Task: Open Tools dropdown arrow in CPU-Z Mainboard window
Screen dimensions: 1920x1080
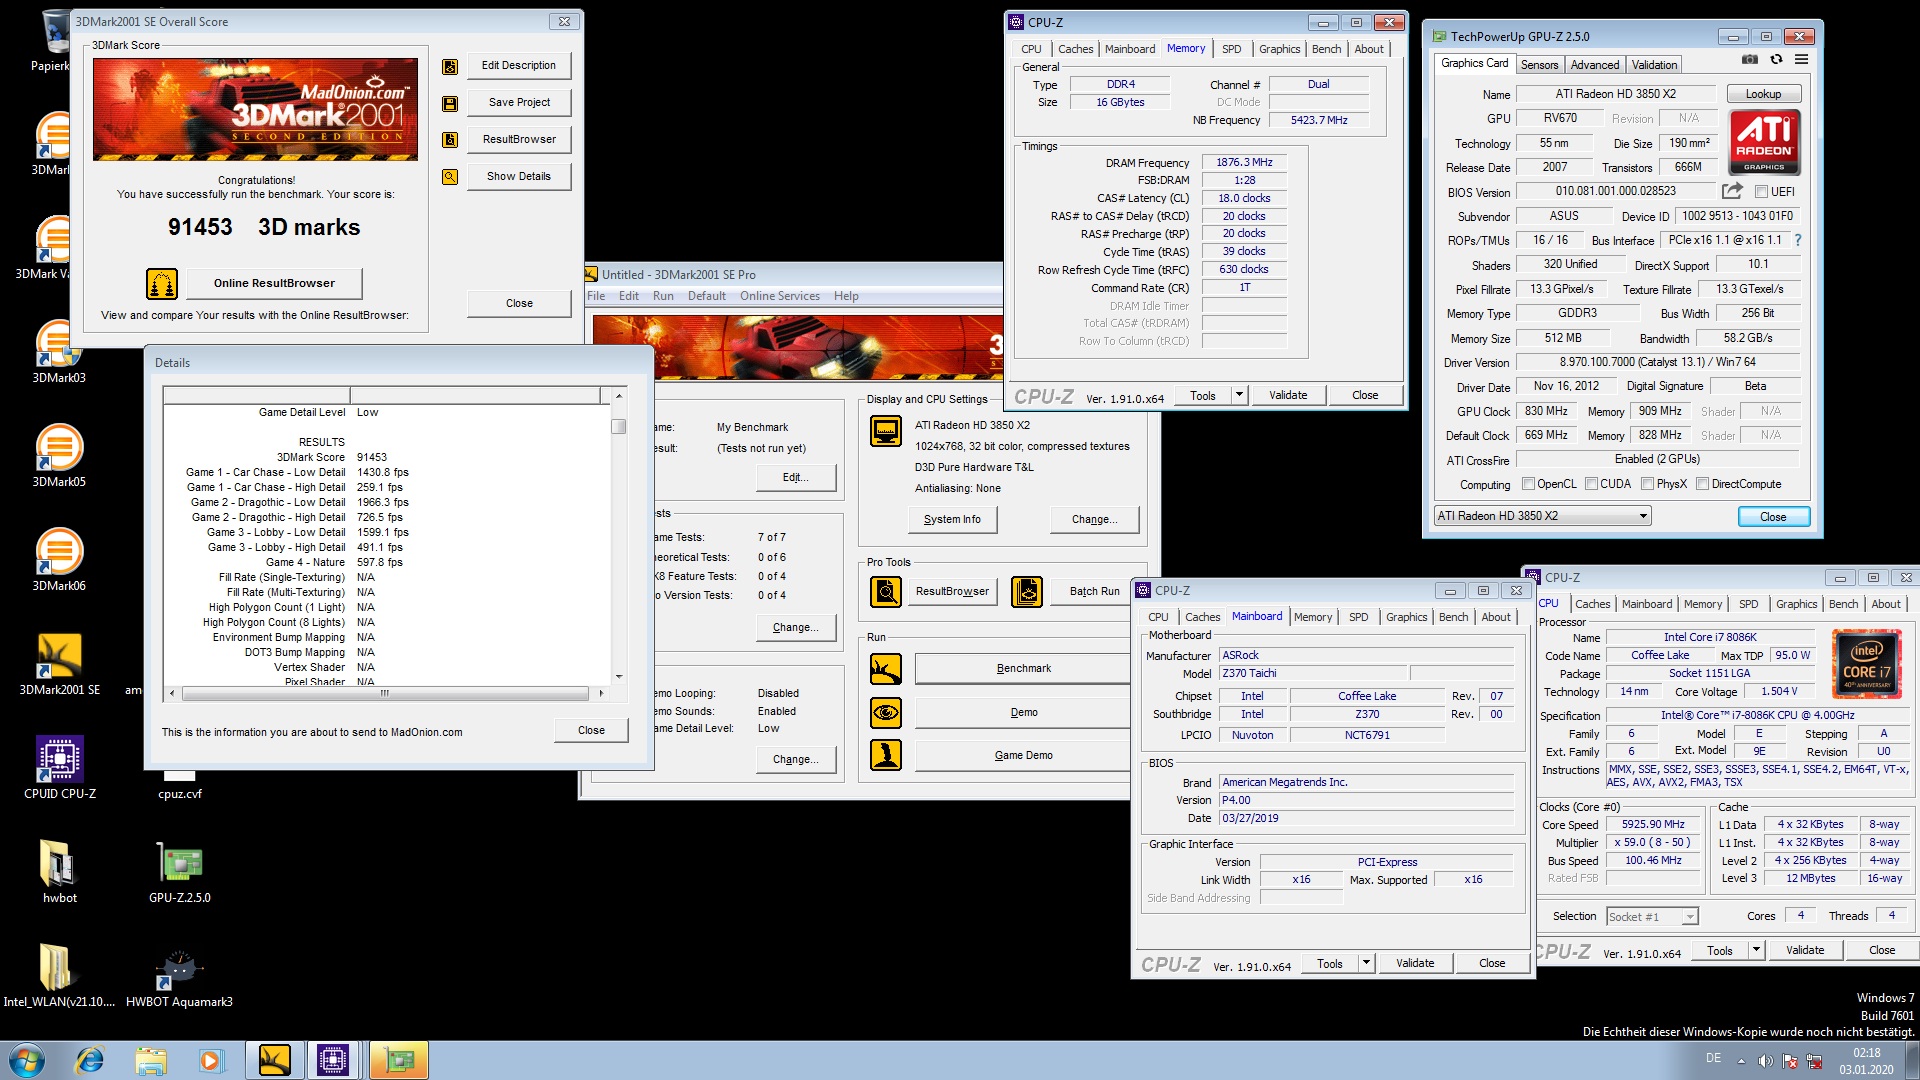Action: click(1366, 963)
